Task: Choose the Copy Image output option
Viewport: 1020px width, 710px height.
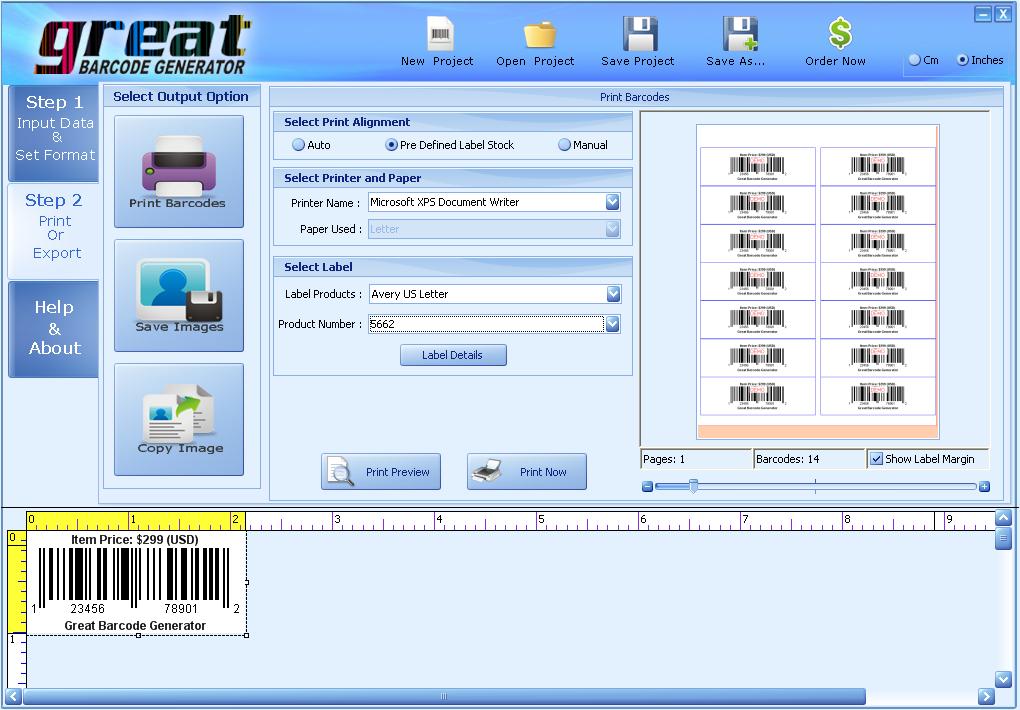Action: point(179,419)
